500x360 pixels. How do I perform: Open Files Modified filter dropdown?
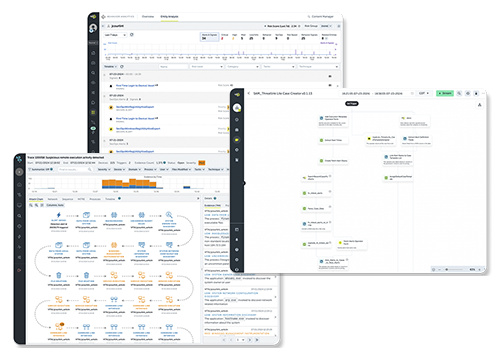tap(181, 170)
